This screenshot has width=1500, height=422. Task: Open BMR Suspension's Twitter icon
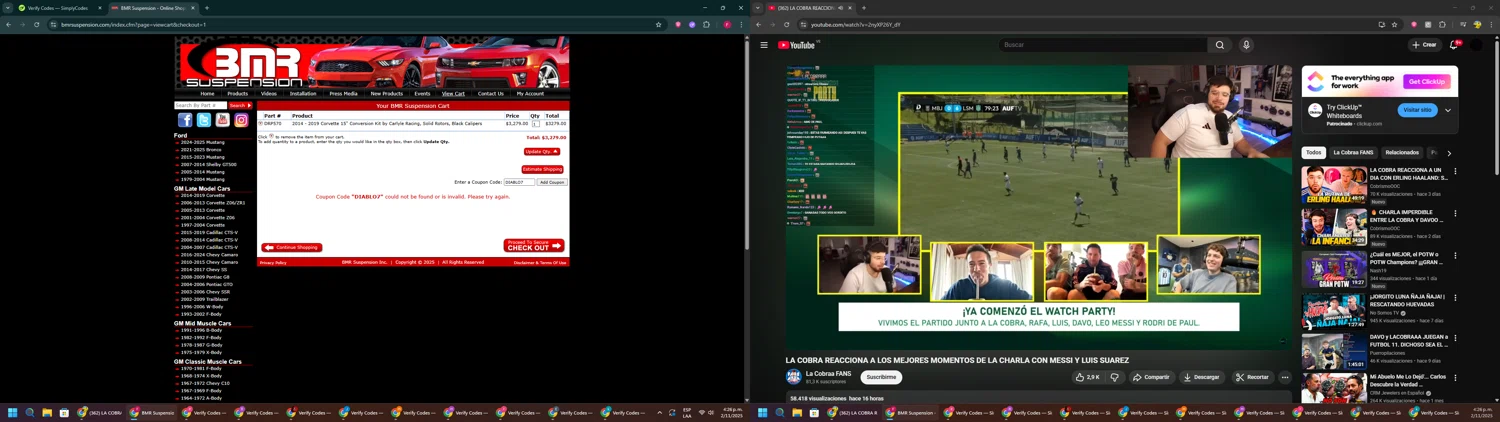[204, 120]
